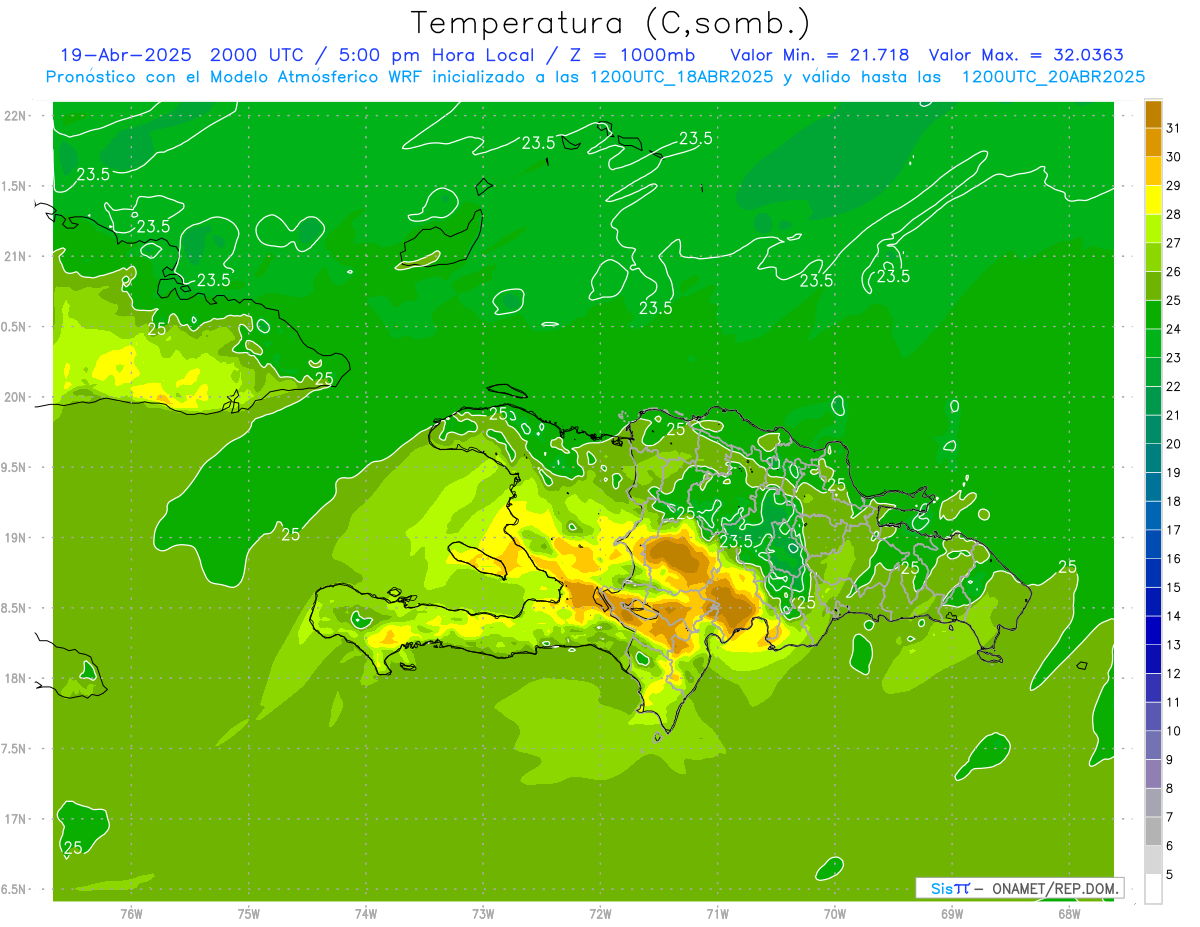
Task: Click the legend scale number '20'
Action: tap(1174, 444)
